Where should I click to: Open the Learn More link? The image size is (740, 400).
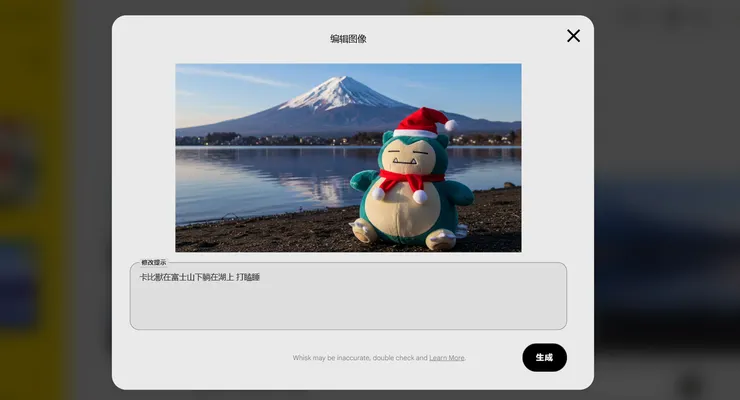(446, 358)
